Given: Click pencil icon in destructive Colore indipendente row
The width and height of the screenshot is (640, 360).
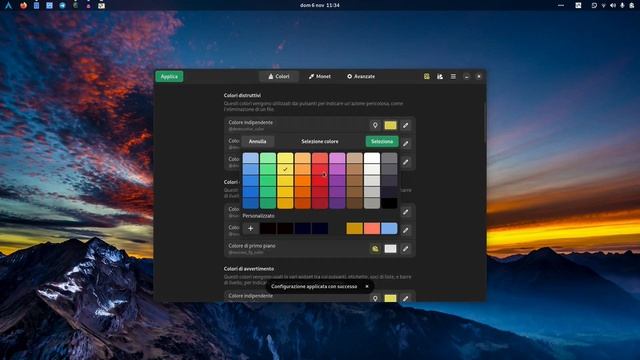Looking at the screenshot, I should click(x=405, y=125).
